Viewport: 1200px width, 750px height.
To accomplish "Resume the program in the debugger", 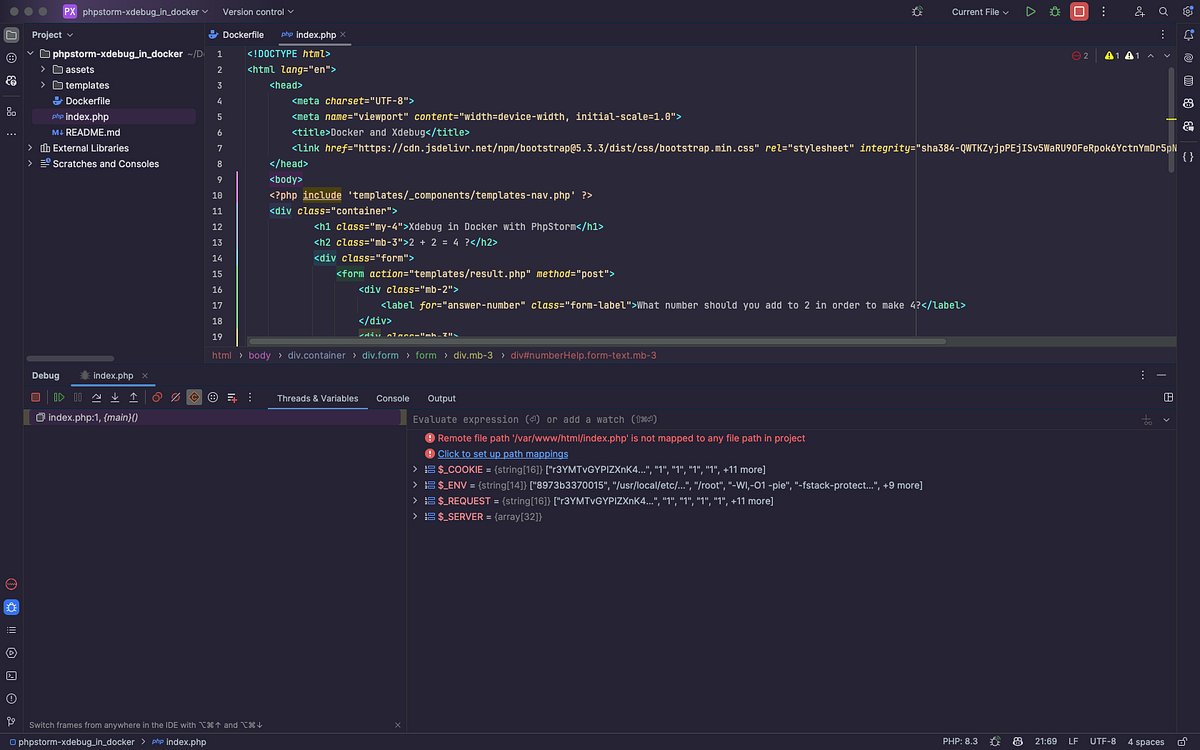I will pyautogui.click(x=58, y=397).
